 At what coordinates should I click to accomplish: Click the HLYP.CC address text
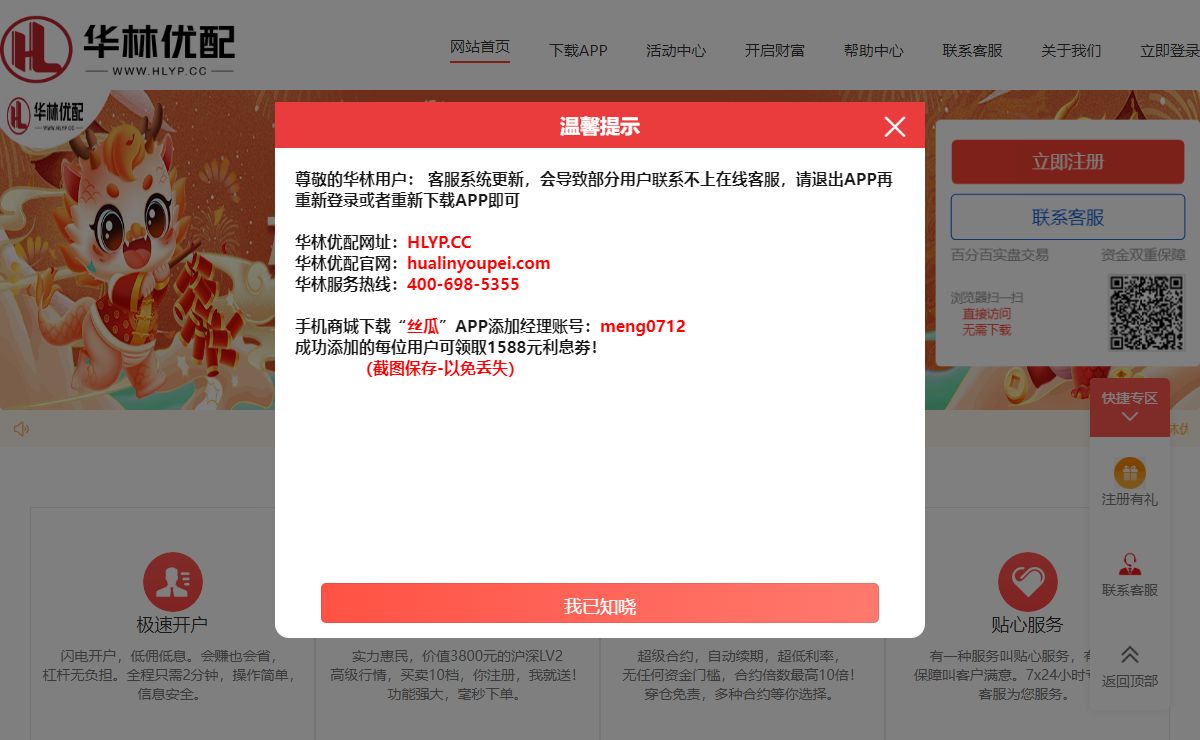(x=439, y=242)
